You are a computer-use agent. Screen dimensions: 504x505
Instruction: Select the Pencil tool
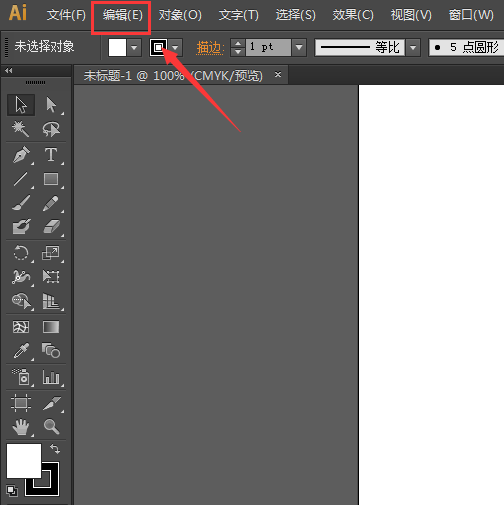[x=51, y=203]
